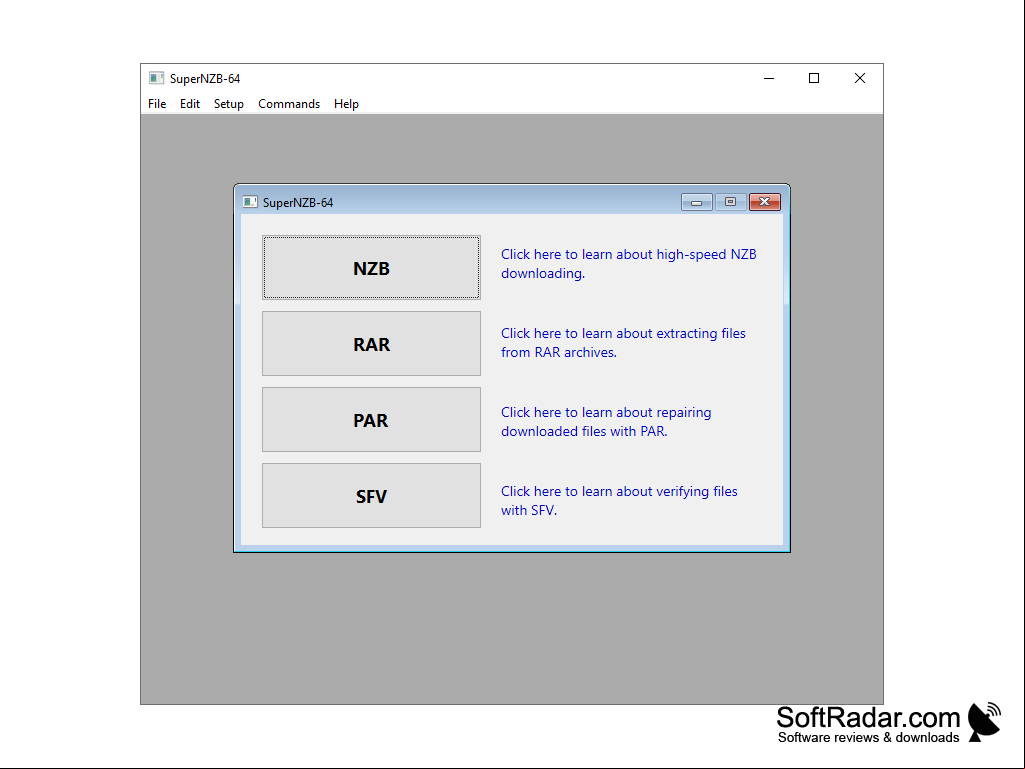Close the main SuperNZB-64 window

(x=860, y=78)
